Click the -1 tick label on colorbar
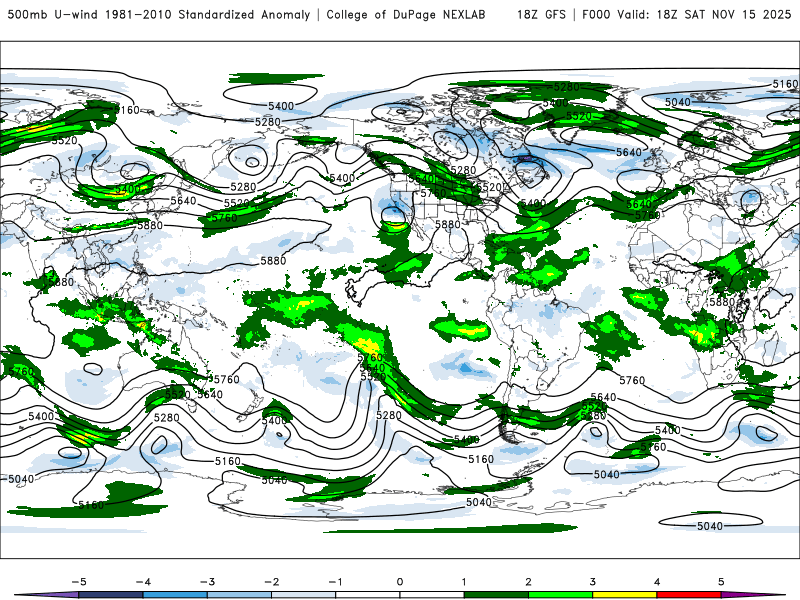 pyautogui.click(x=335, y=582)
